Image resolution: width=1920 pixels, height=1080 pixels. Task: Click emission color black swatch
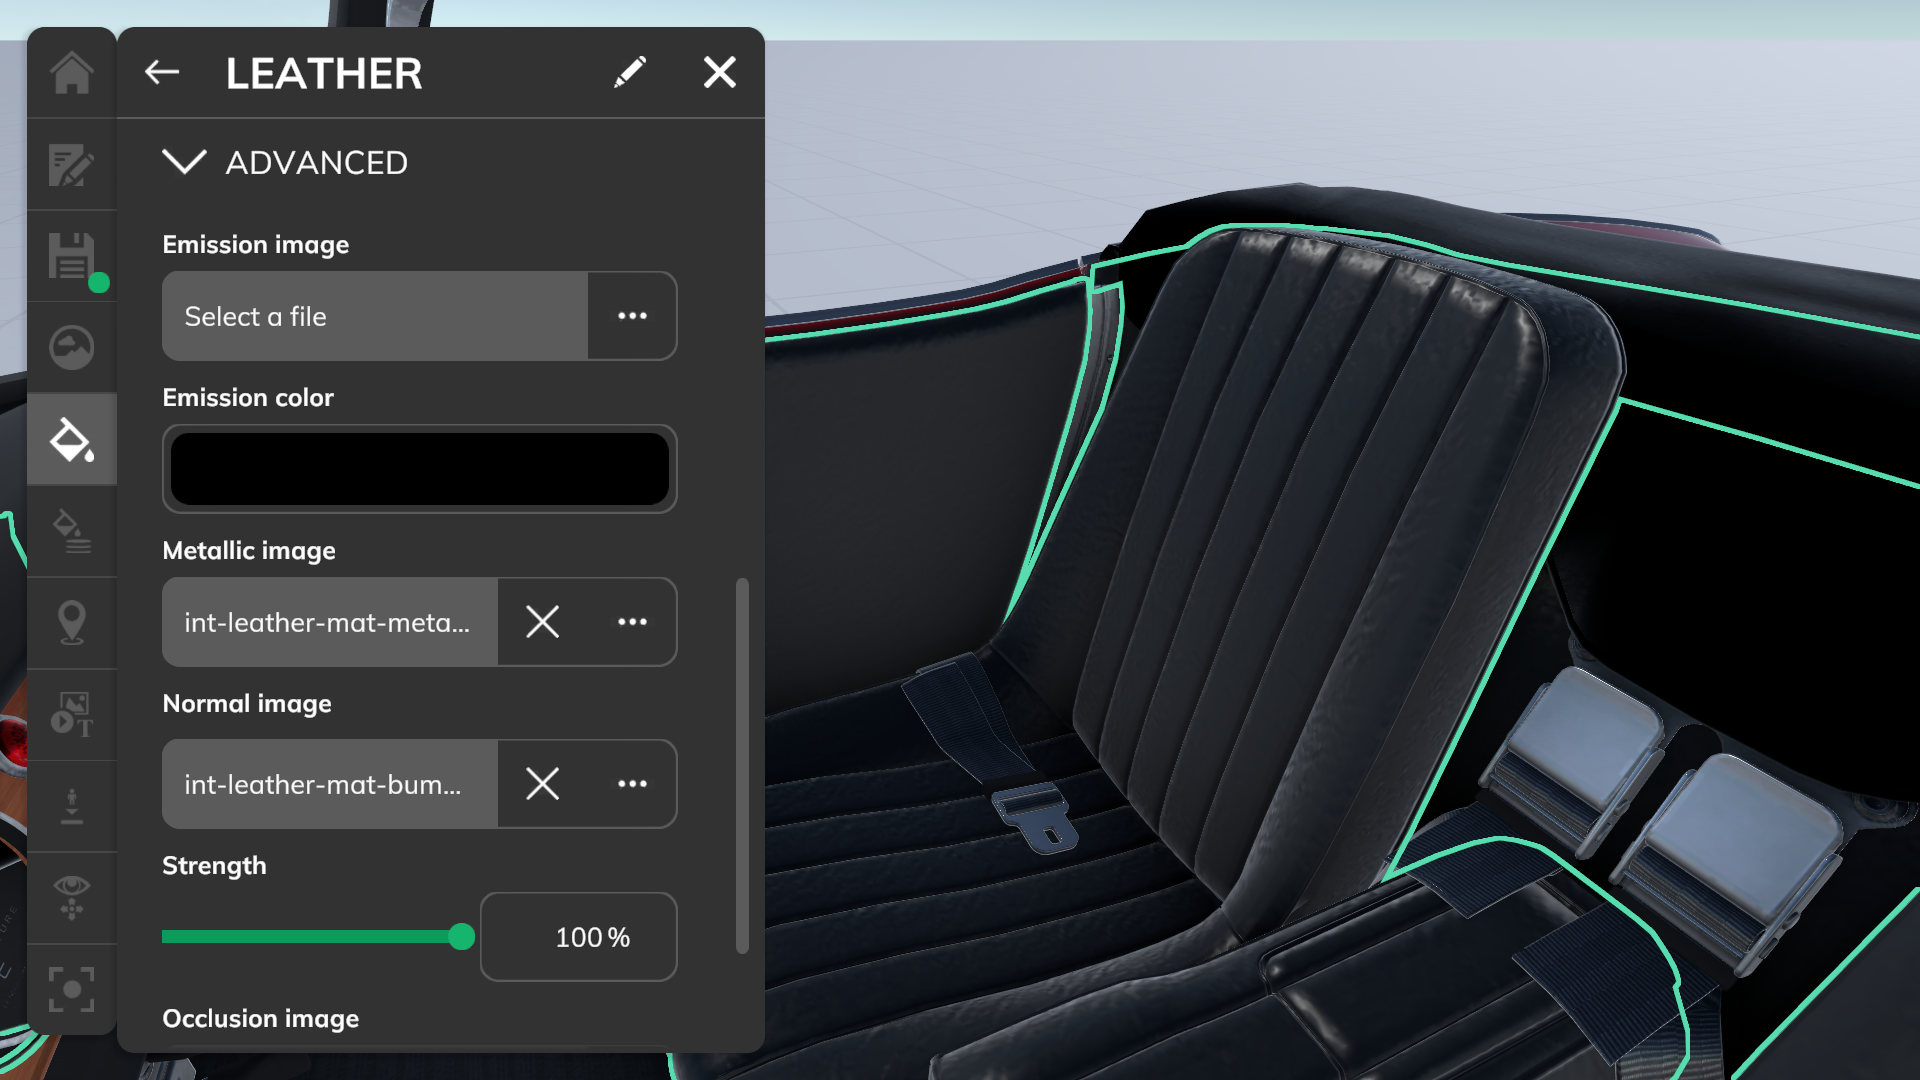click(x=419, y=468)
